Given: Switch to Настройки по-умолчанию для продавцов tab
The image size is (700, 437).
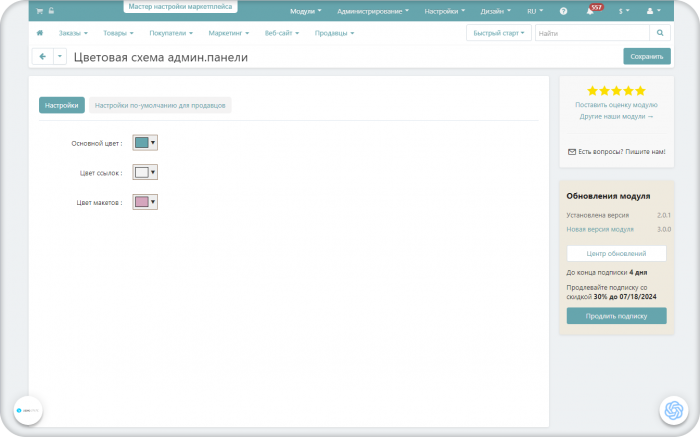Looking at the screenshot, I should point(160,105).
